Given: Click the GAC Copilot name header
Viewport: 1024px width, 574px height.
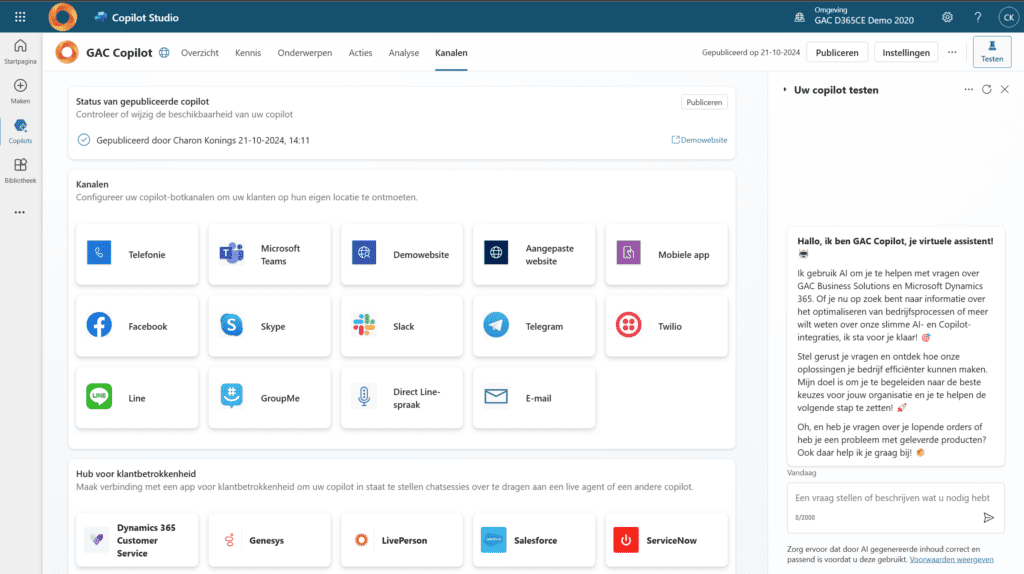Looking at the screenshot, I should pos(119,53).
